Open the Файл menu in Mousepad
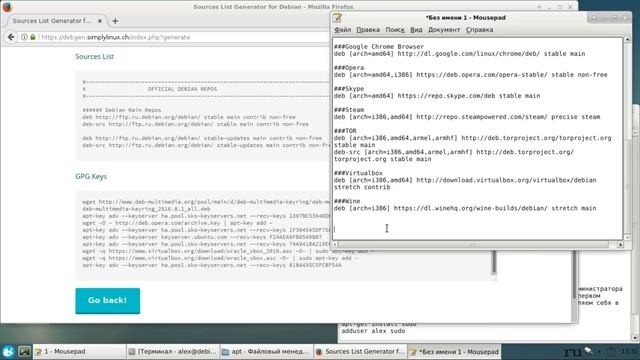The height and width of the screenshot is (360, 640). [x=342, y=30]
